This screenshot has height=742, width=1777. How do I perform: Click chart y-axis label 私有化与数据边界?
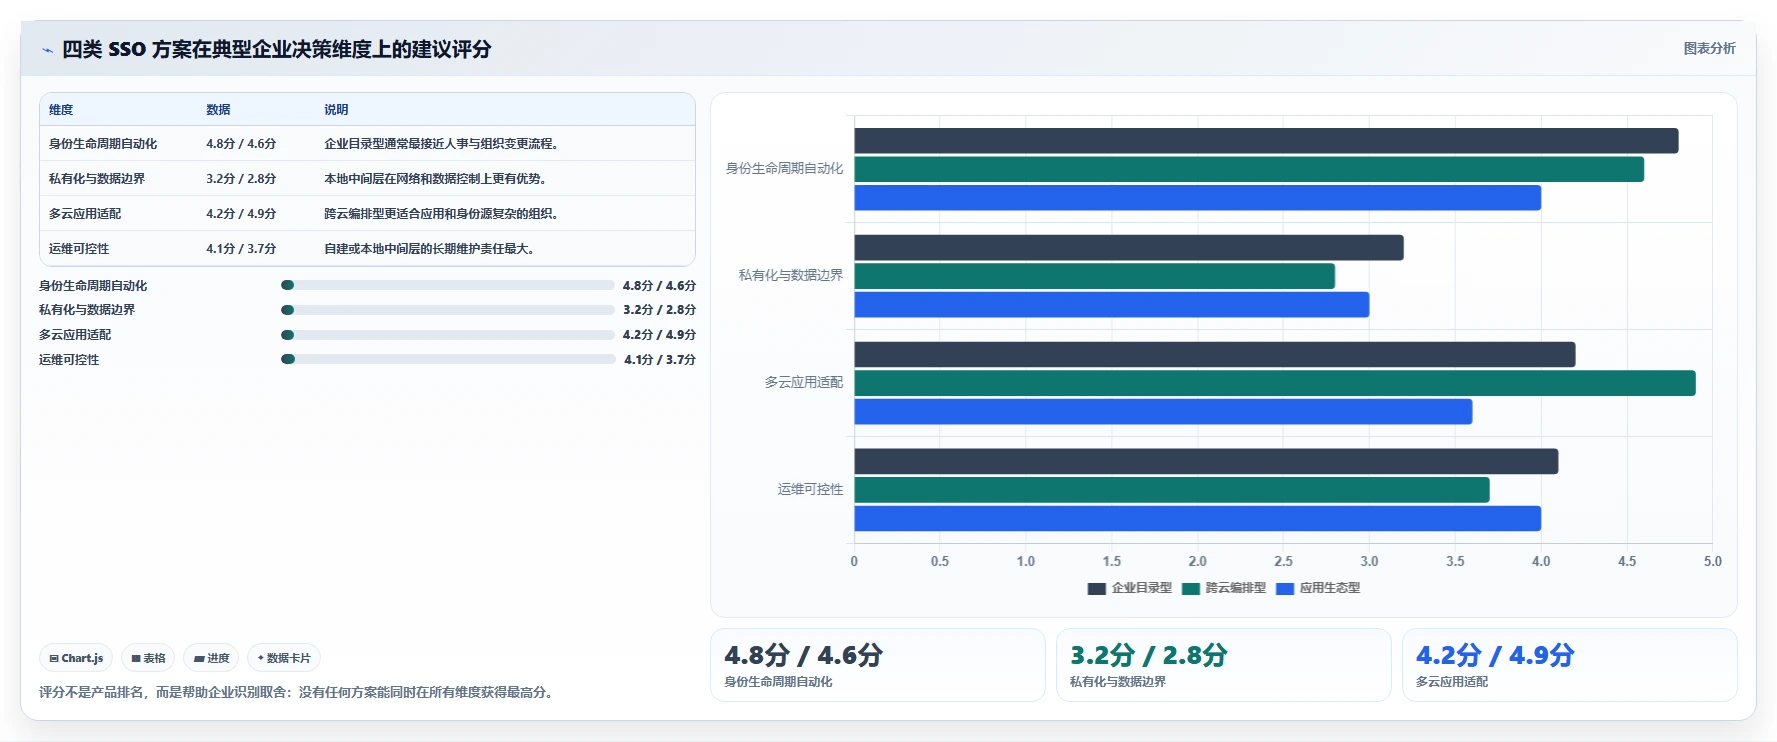click(791, 275)
